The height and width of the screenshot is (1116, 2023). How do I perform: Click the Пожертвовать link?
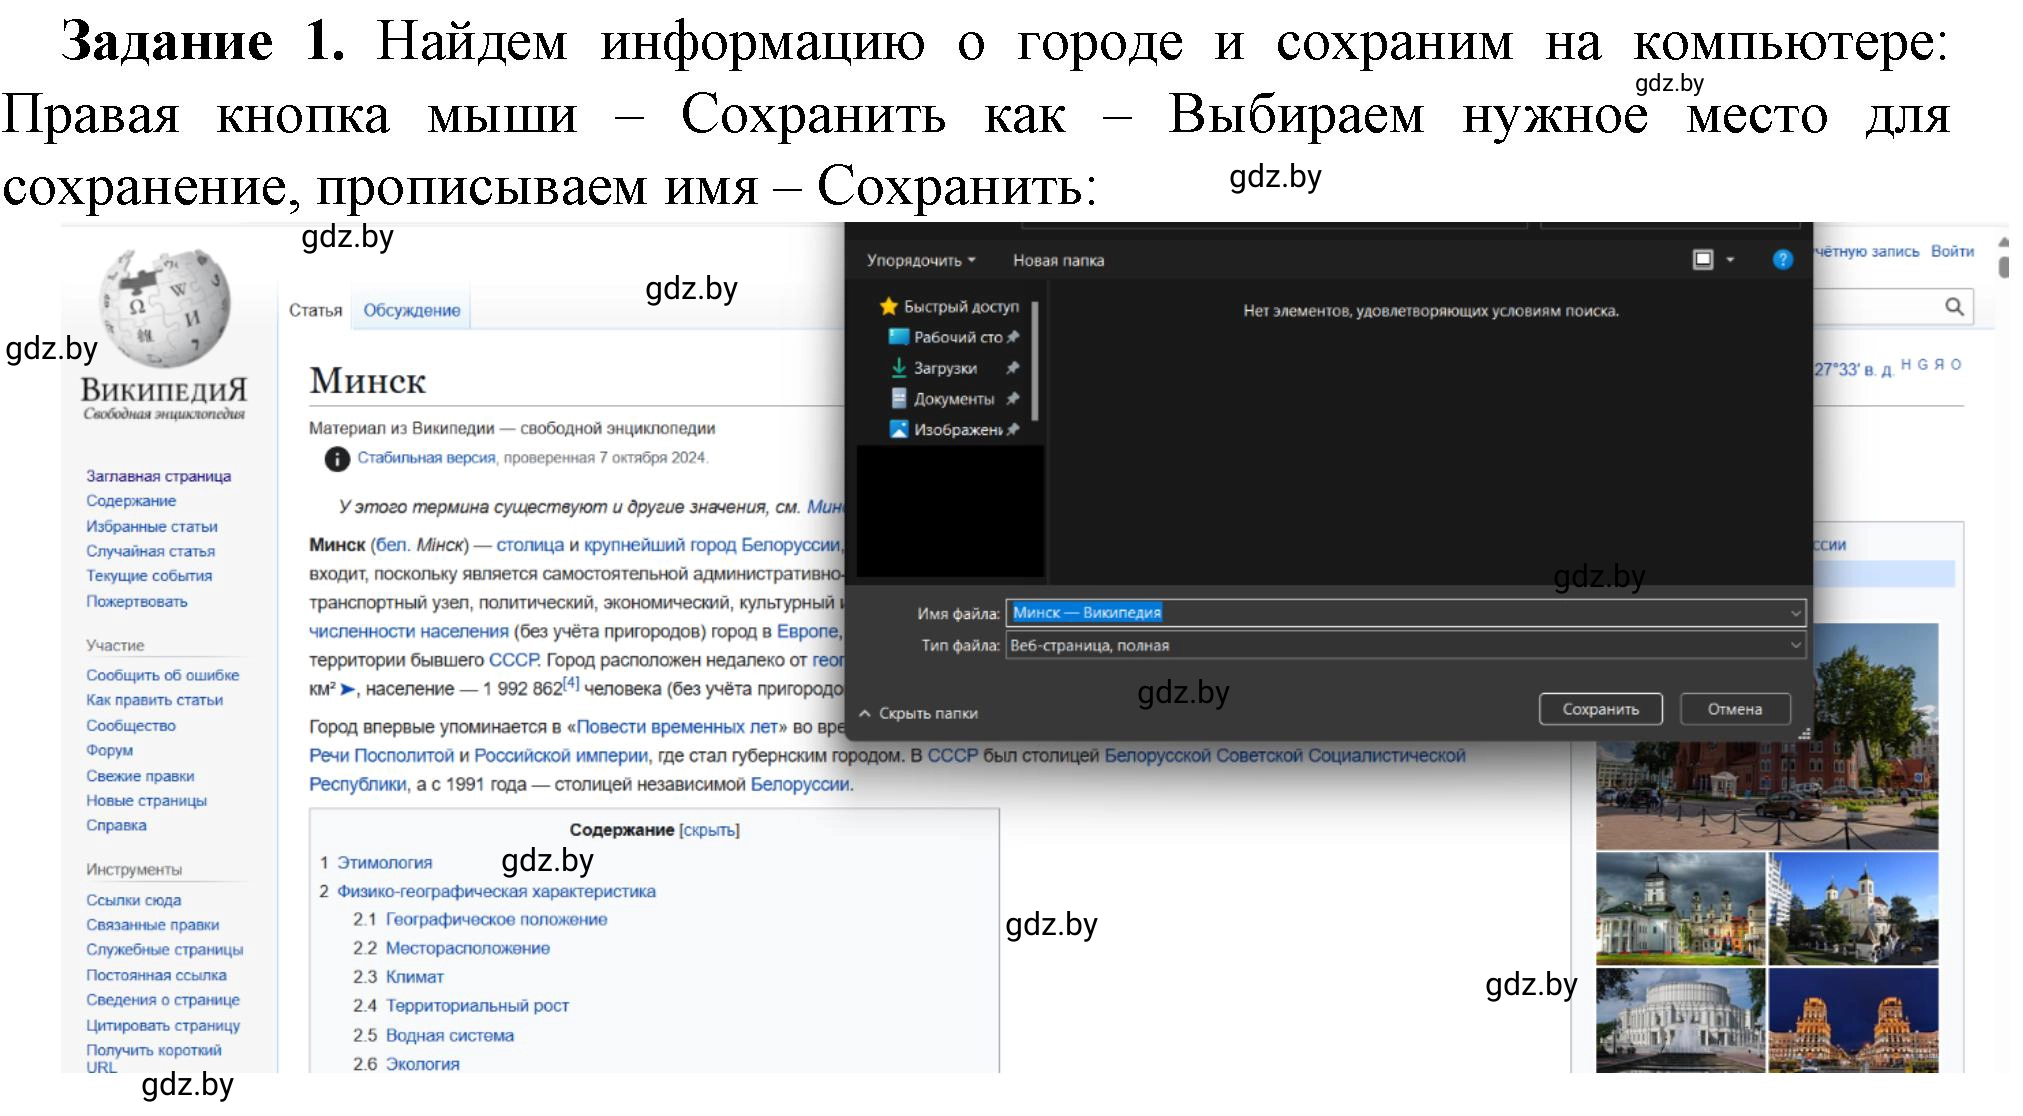click(x=137, y=602)
